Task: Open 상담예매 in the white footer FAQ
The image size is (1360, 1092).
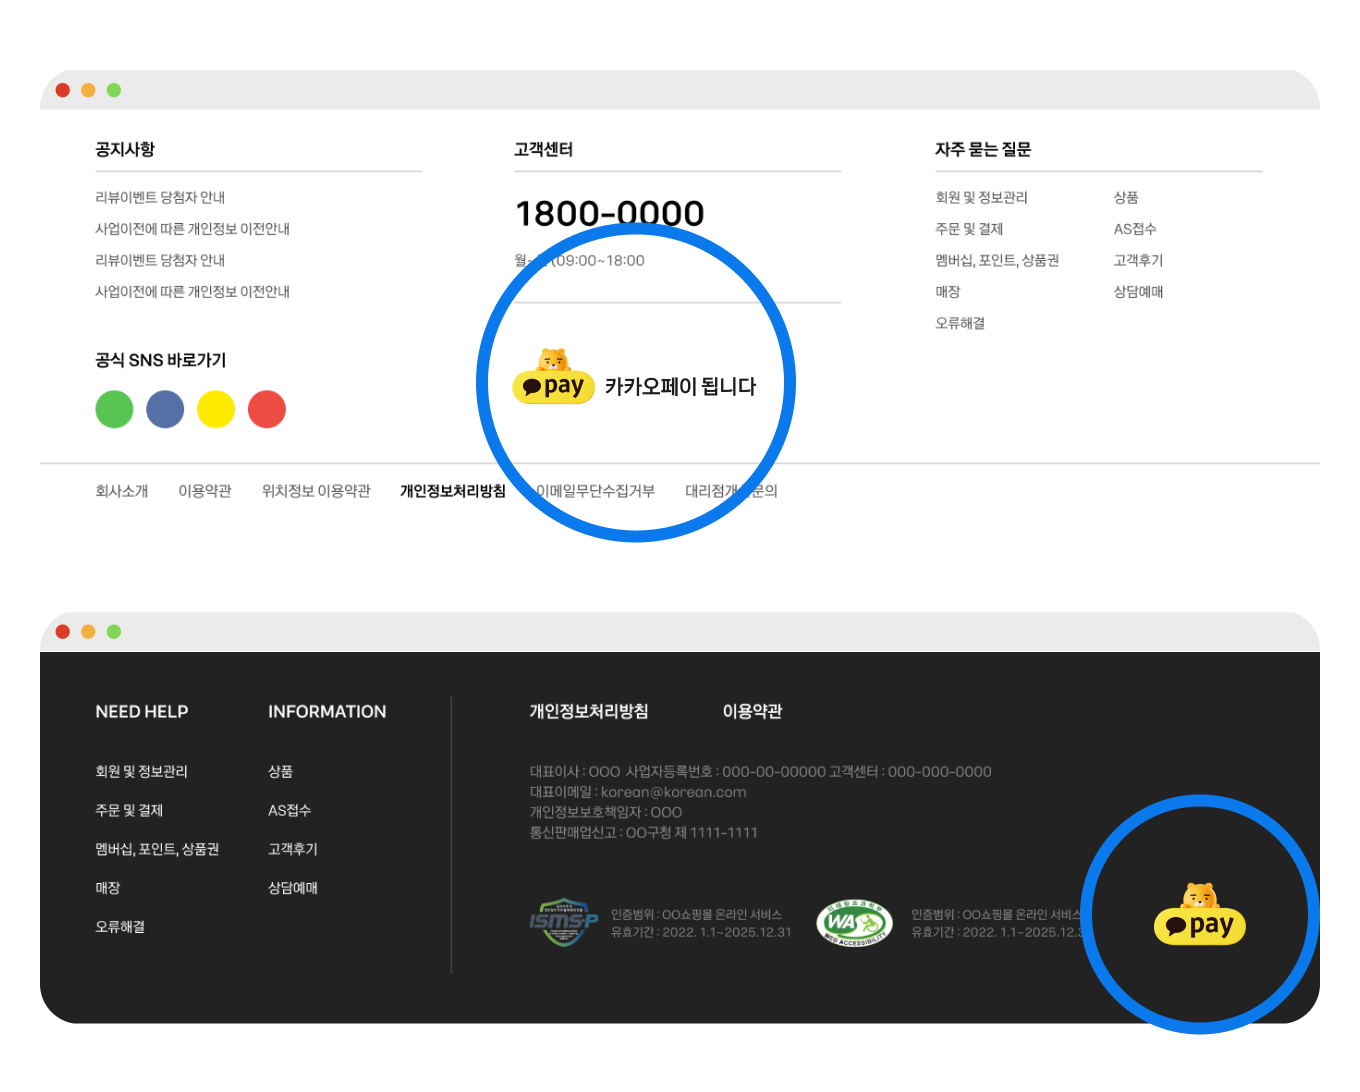Action: point(1138,292)
